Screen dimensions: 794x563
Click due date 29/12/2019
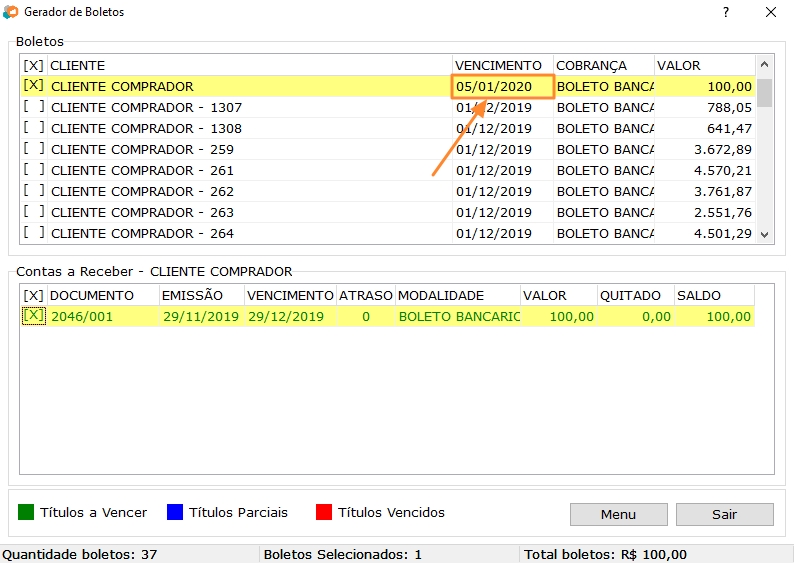click(286, 316)
